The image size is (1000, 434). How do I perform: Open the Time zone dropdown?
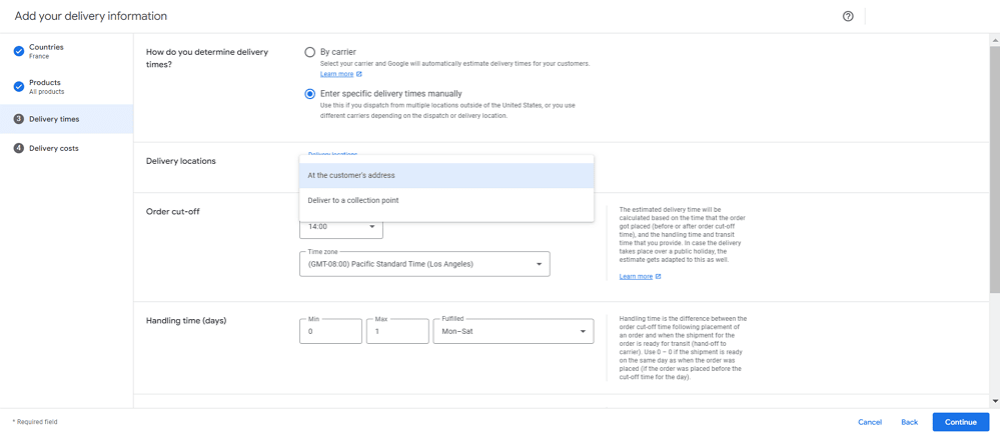425,264
